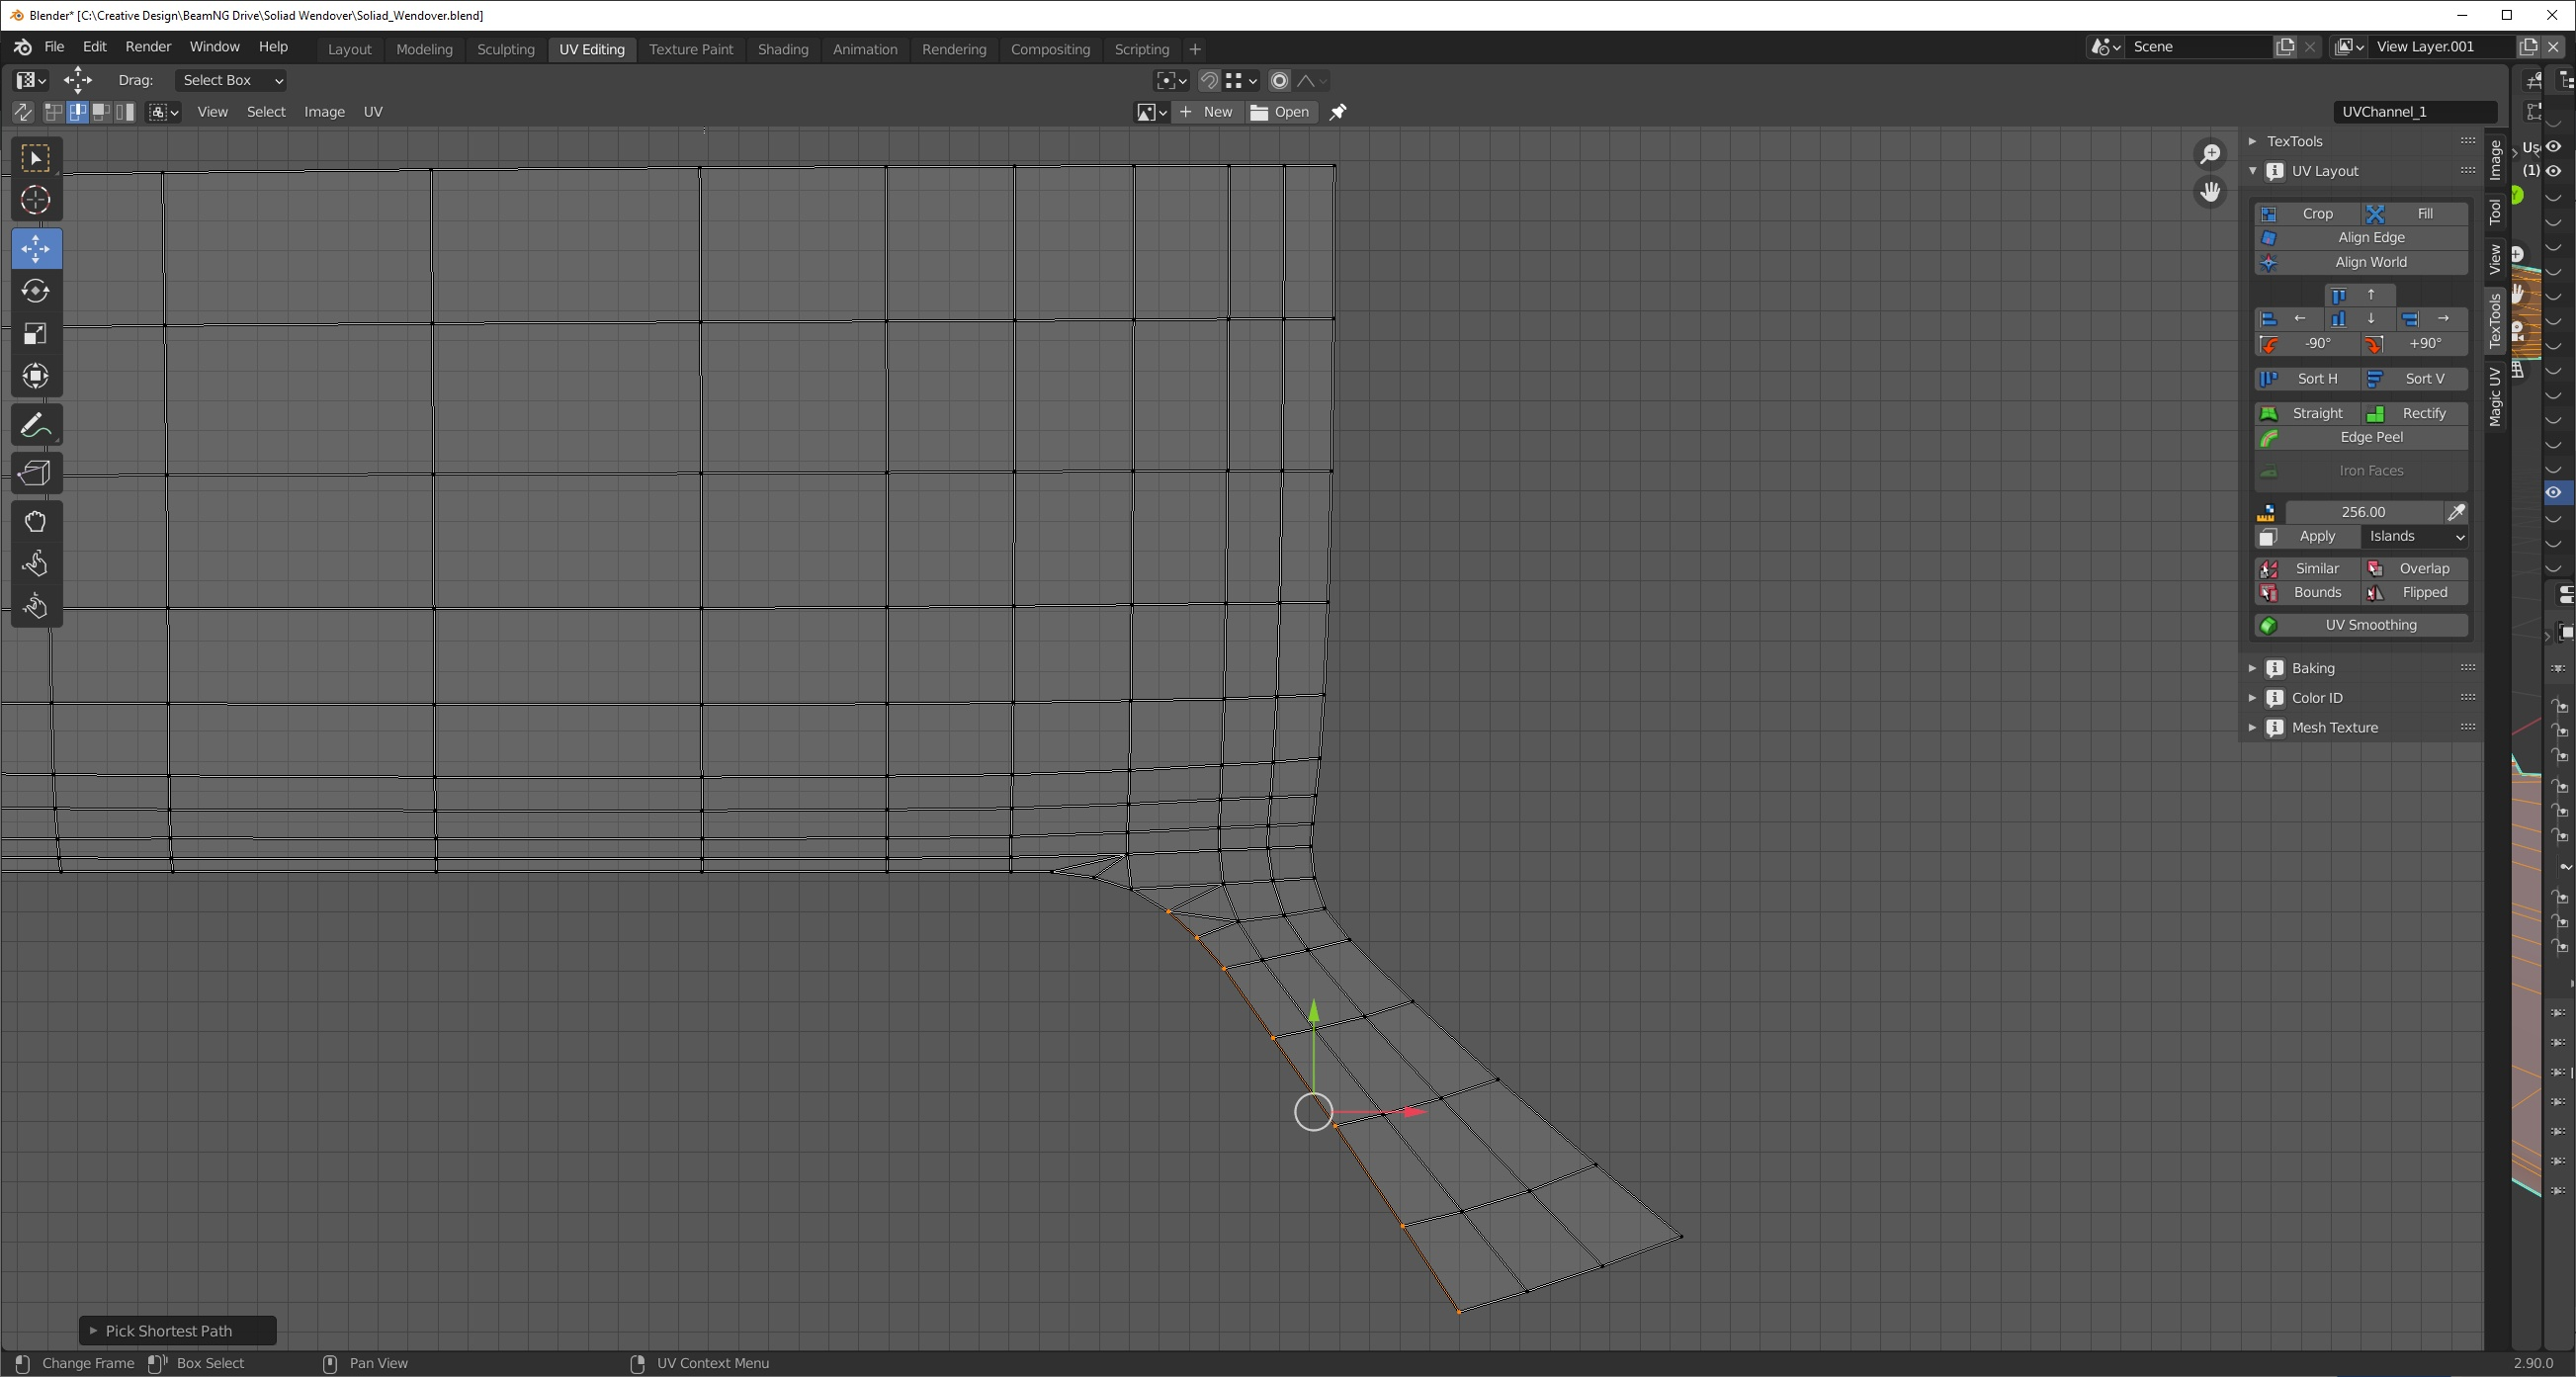
Task: Select the Annotate pencil tool
Action: (36, 425)
